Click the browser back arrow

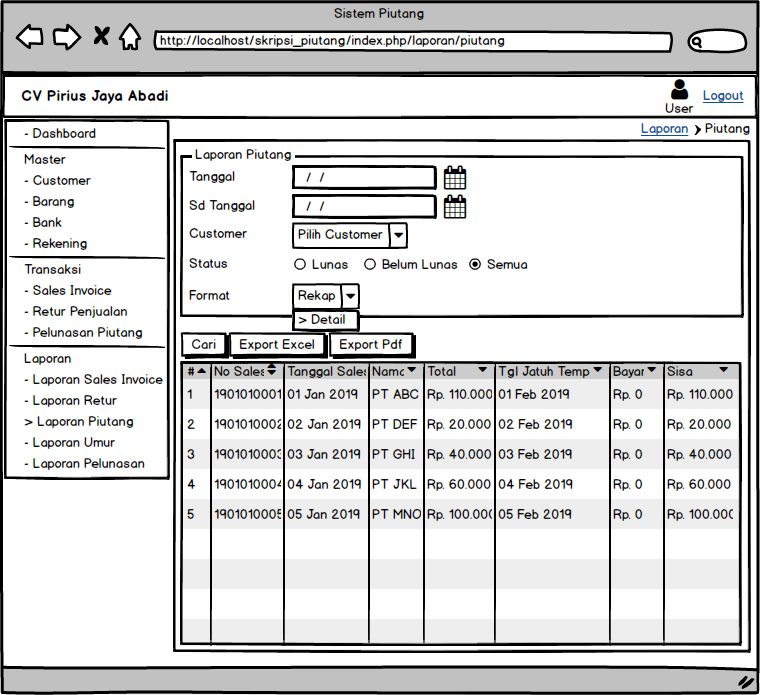point(30,36)
